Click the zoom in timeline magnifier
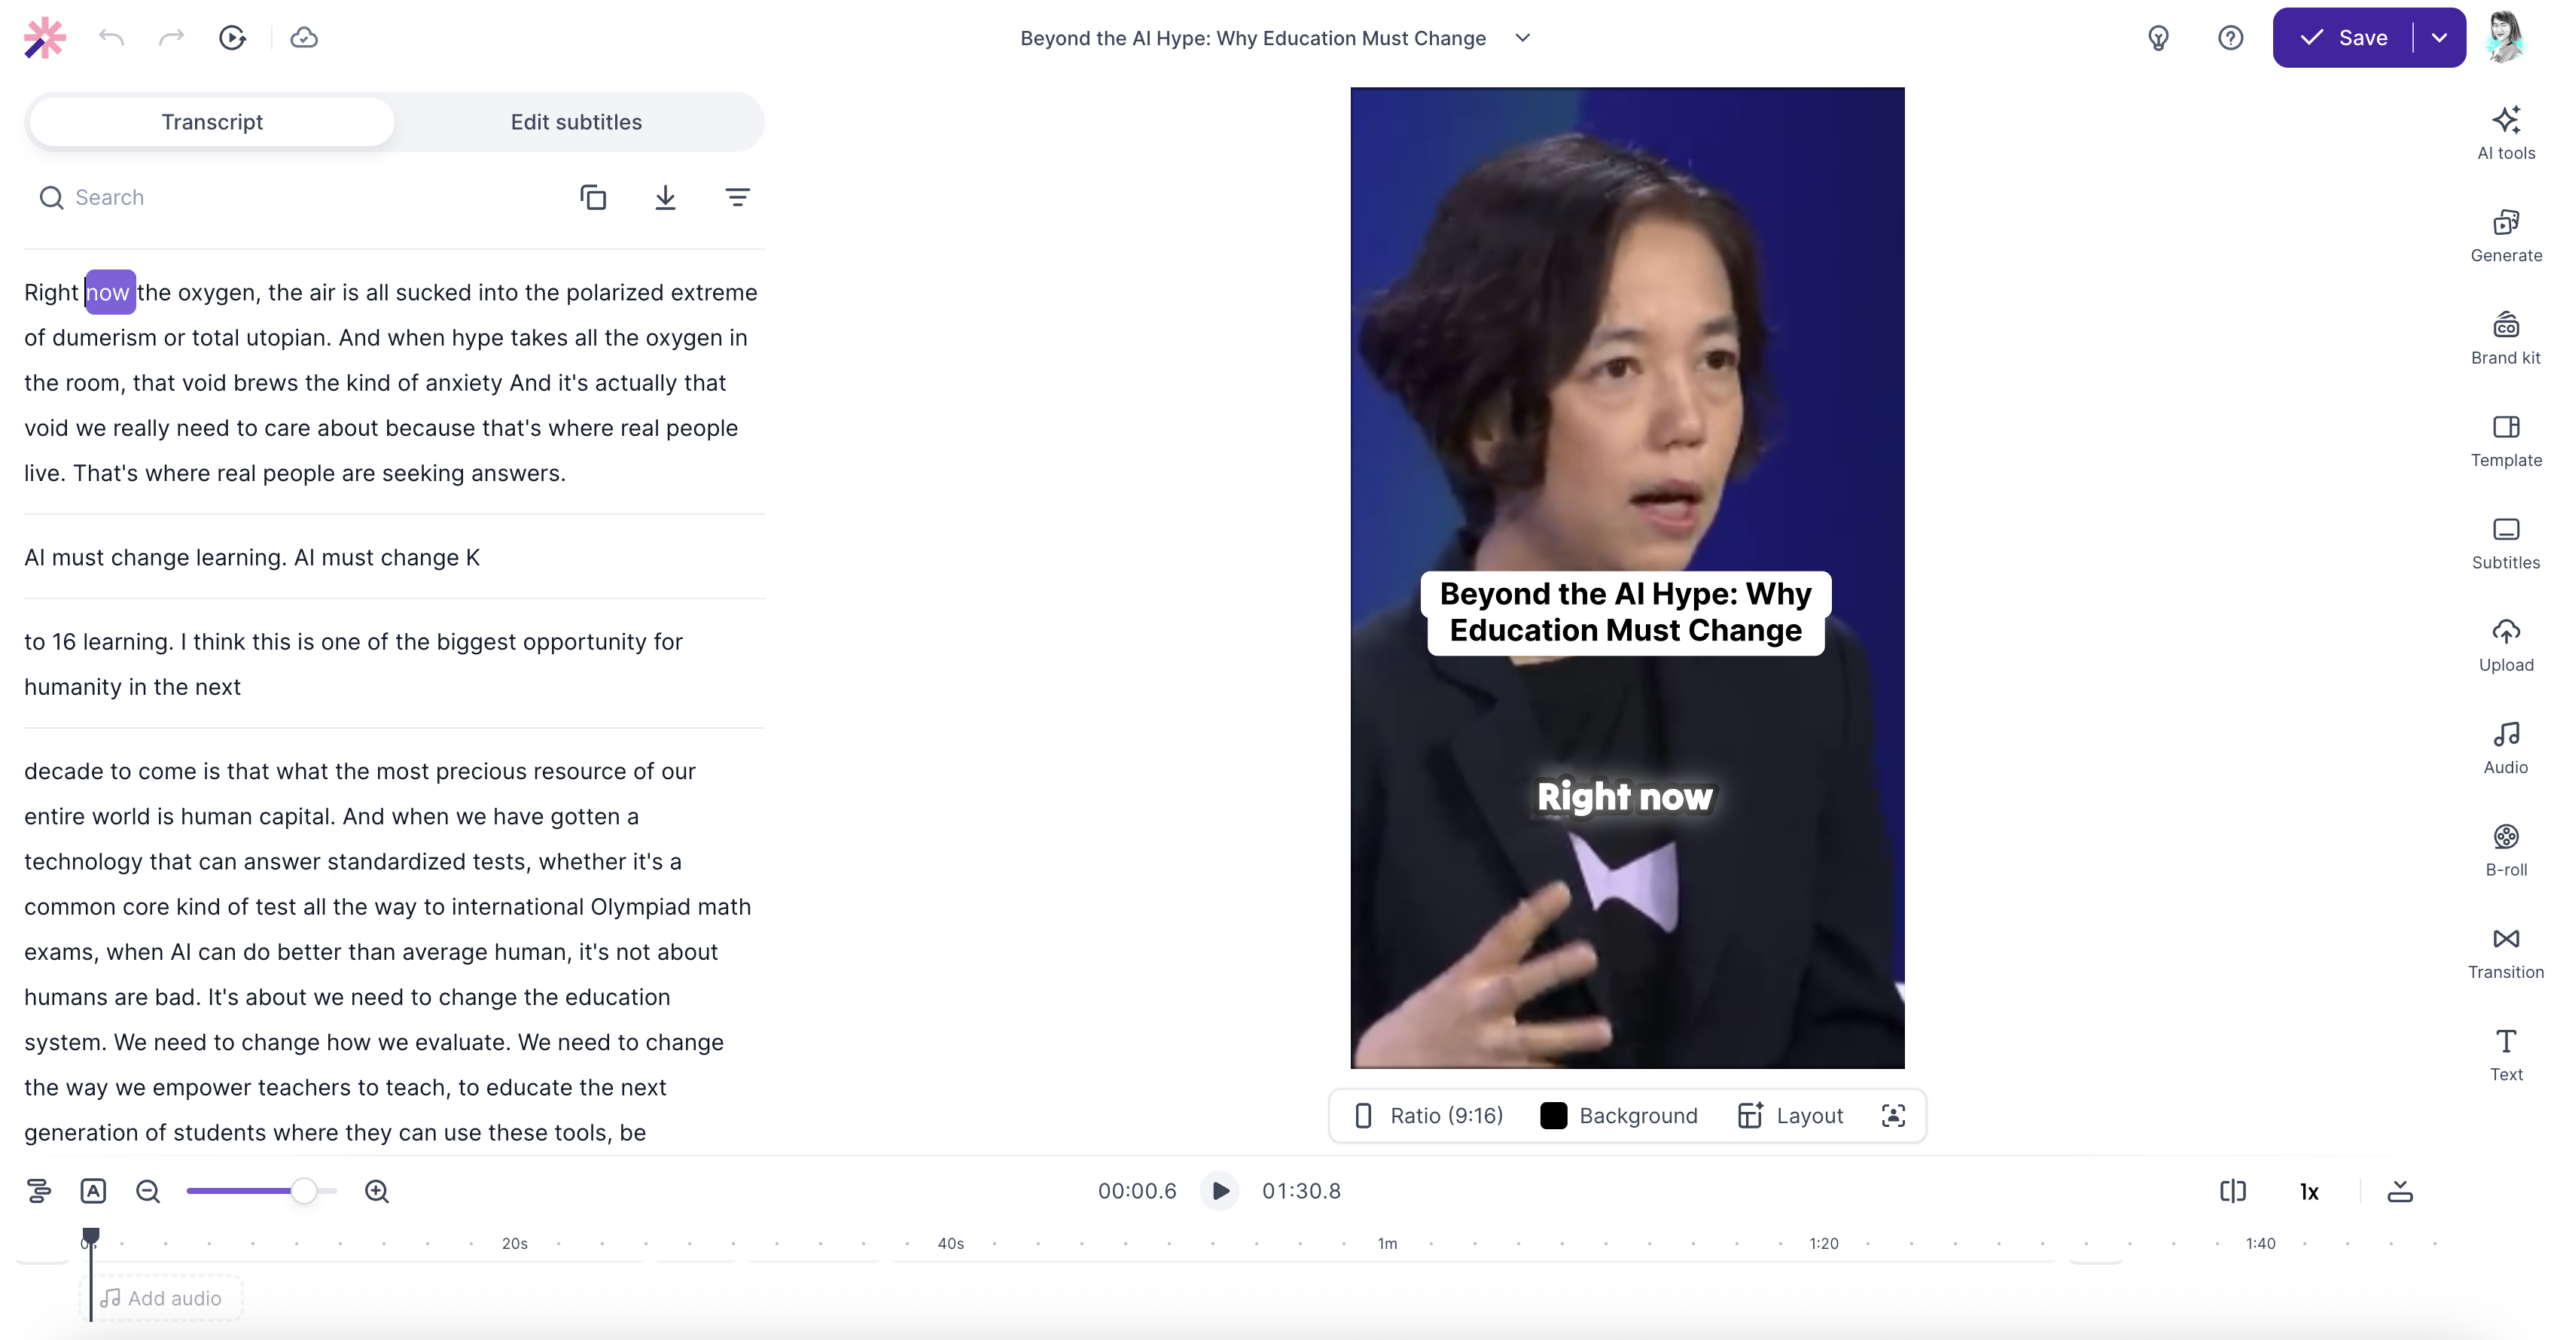Viewport: 2560px width, 1340px height. coord(377,1191)
